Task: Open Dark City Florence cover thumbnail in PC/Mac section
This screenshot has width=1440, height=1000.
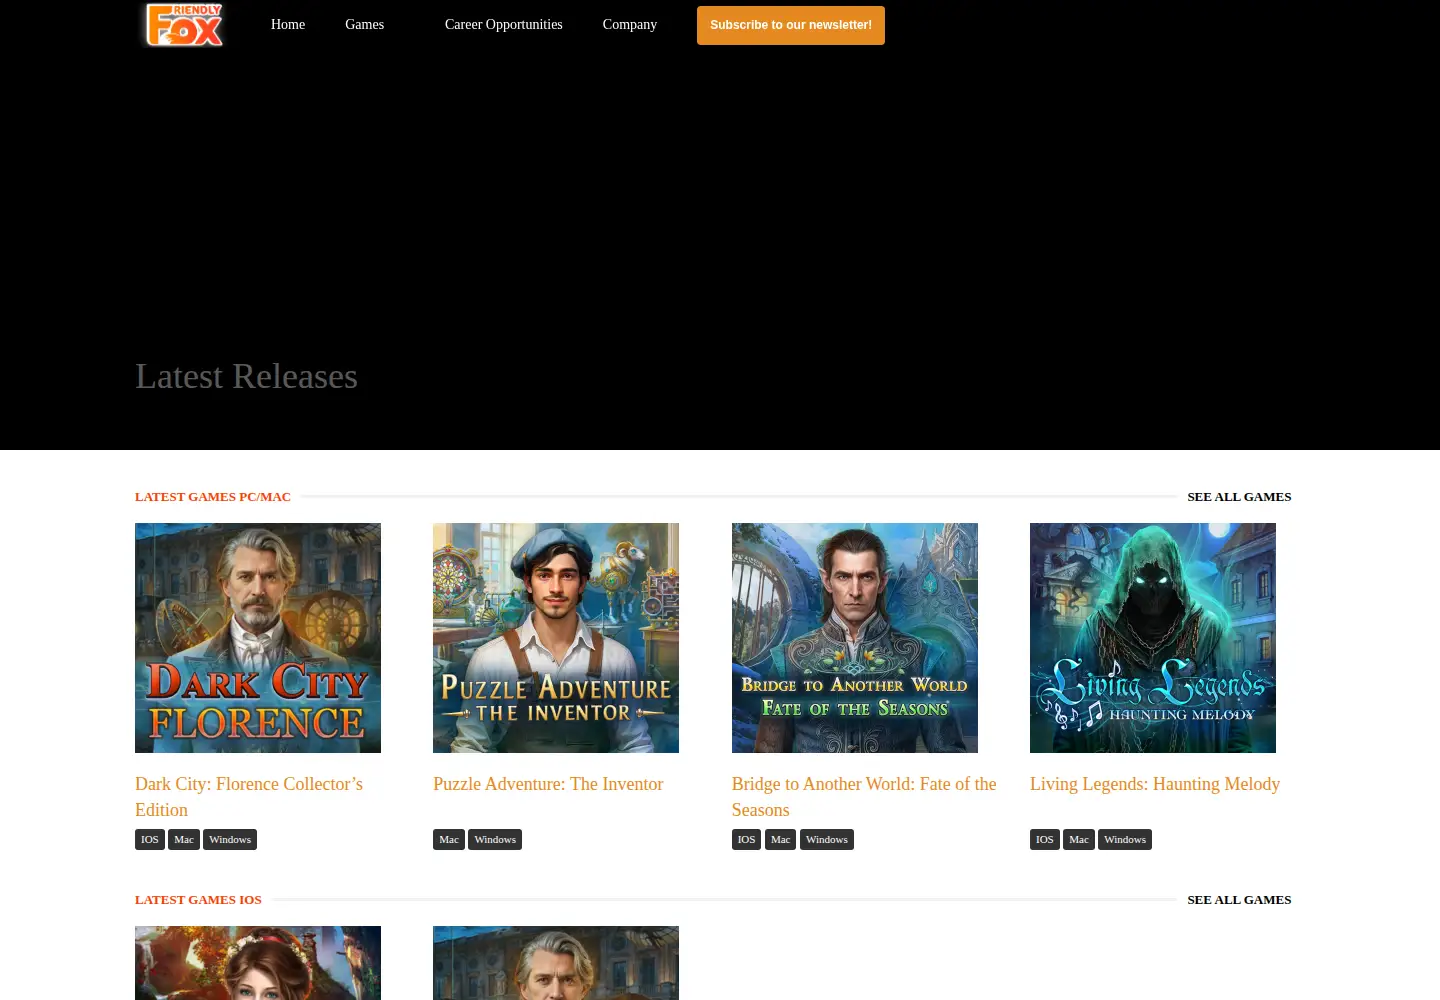Action: pyautogui.click(x=258, y=638)
